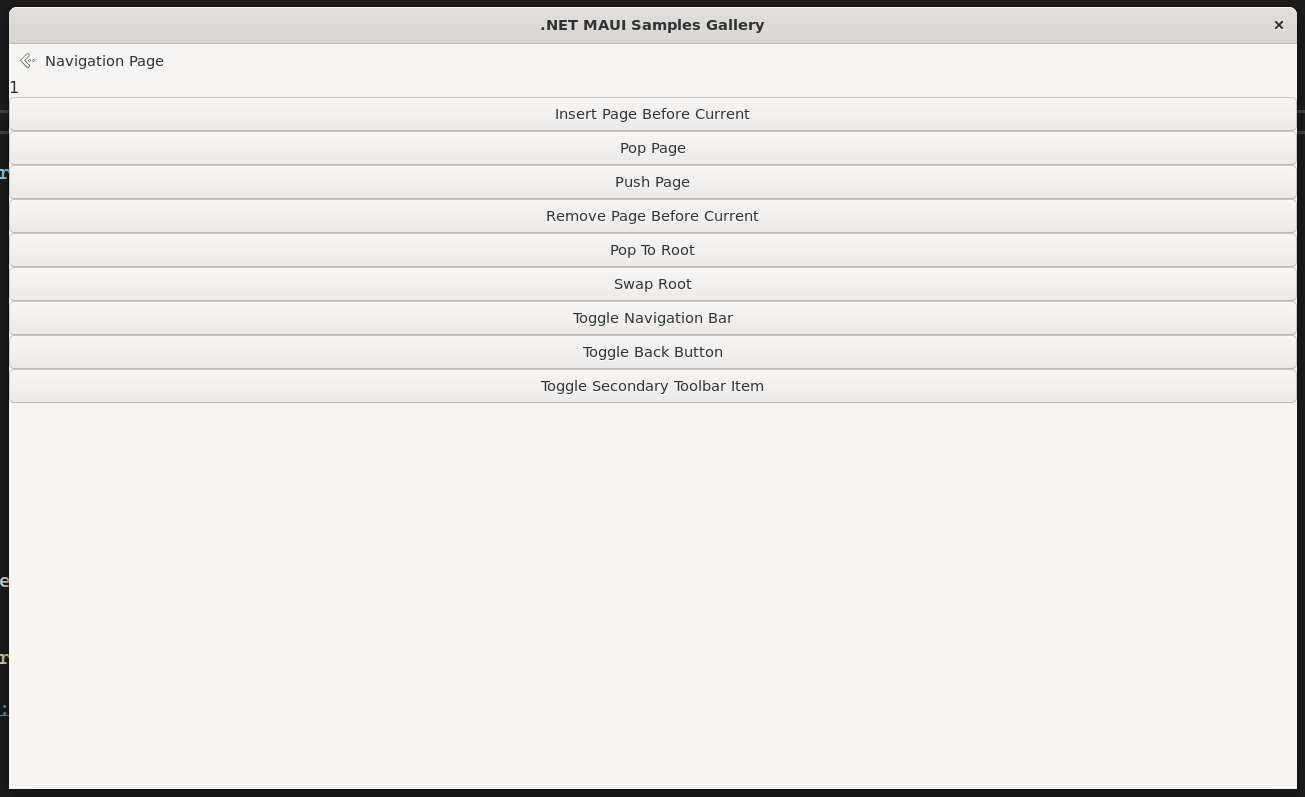This screenshot has width=1305, height=797.
Task: Click empty title bar area left of title
Action: coord(270,25)
